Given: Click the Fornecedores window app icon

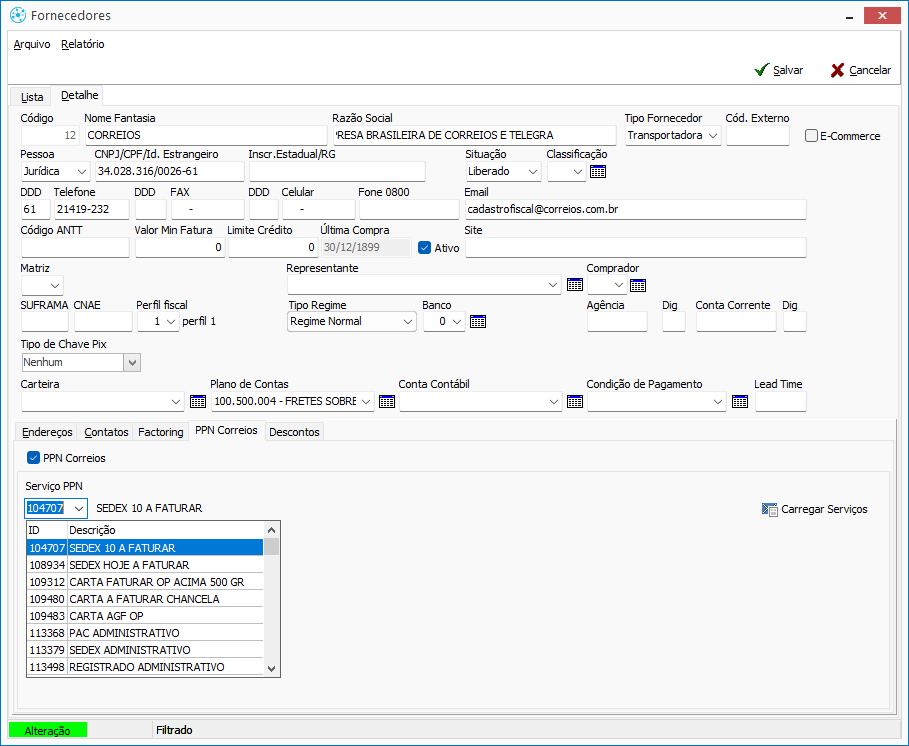Looking at the screenshot, I should click(x=18, y=15).
